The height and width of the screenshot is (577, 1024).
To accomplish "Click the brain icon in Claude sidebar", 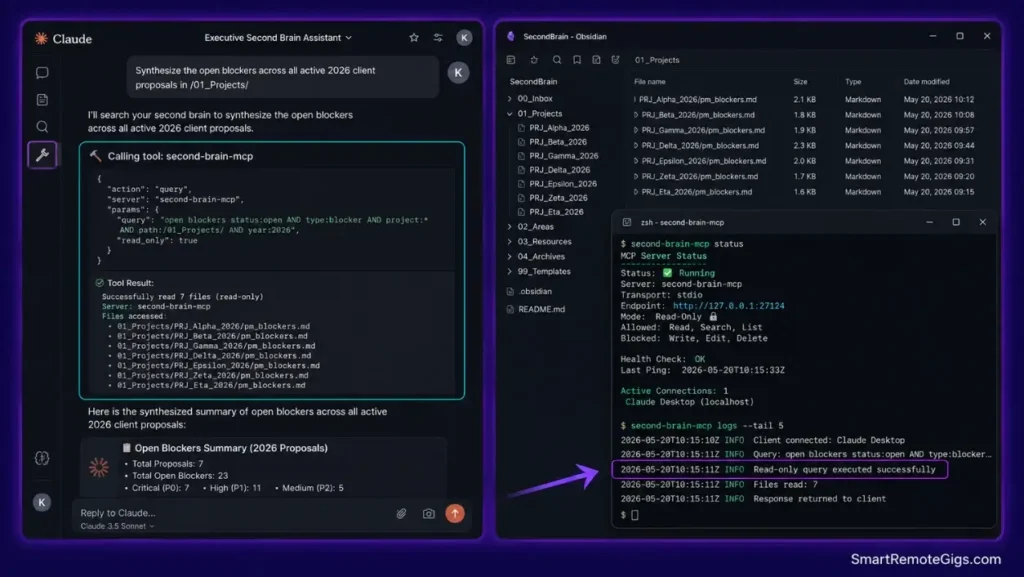I will tap(42, 458).
